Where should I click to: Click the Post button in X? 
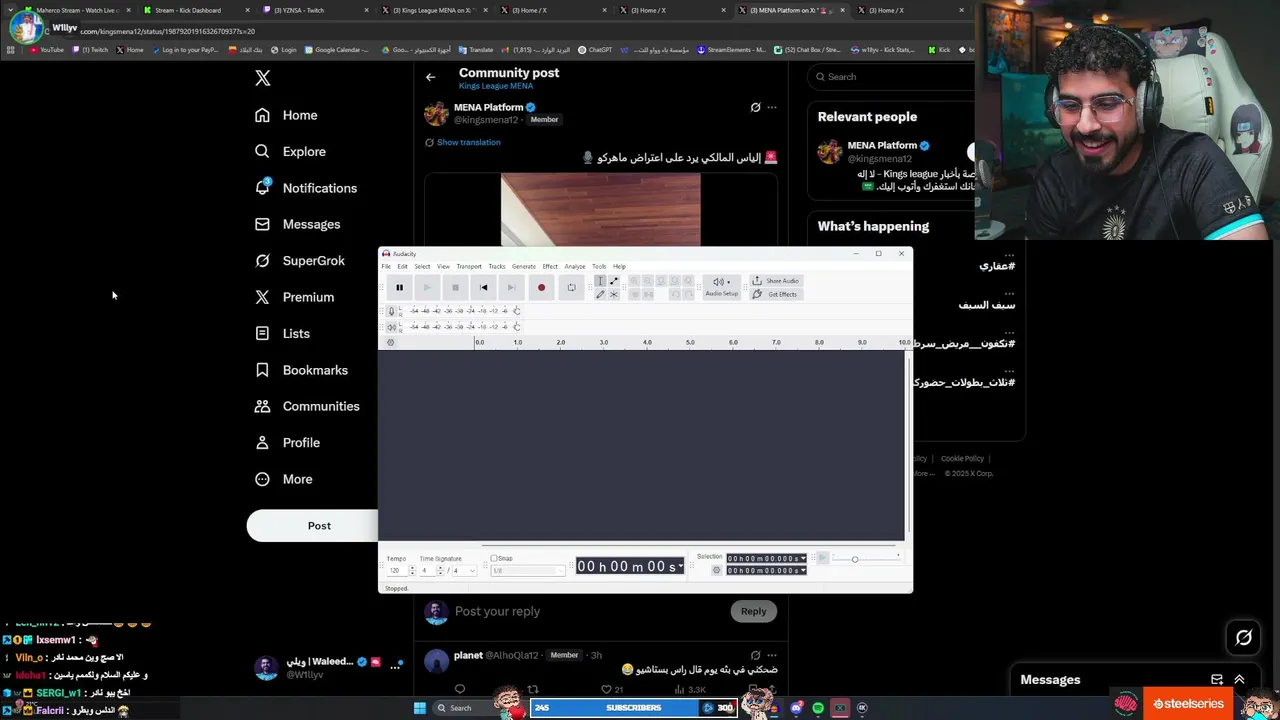pyautogui.click(x=319, y=526)
